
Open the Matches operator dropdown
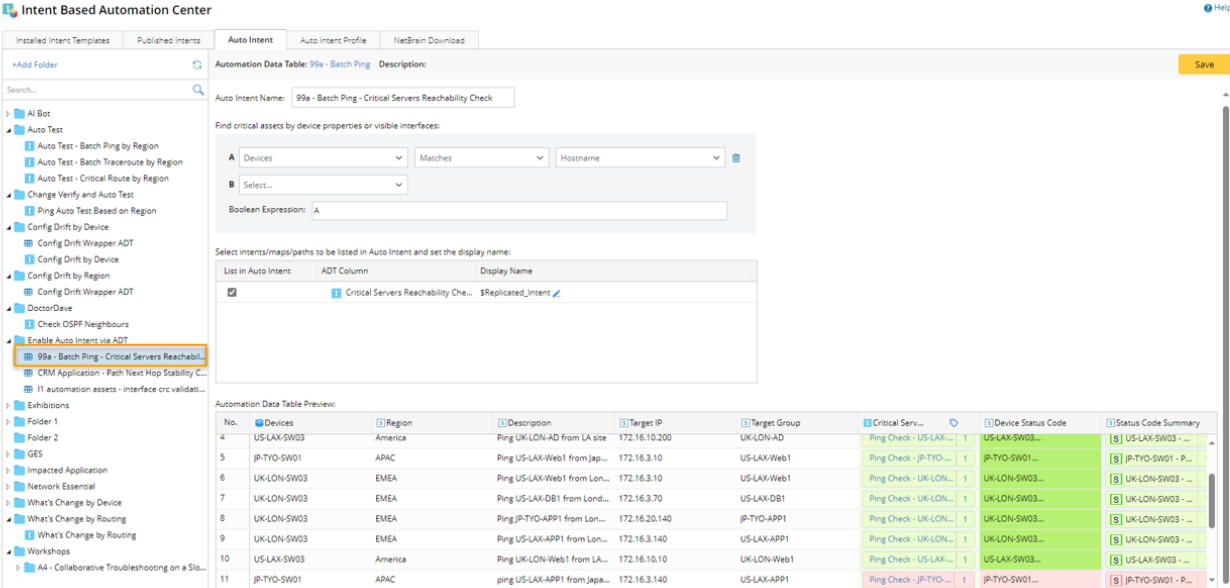pos(483,158)
